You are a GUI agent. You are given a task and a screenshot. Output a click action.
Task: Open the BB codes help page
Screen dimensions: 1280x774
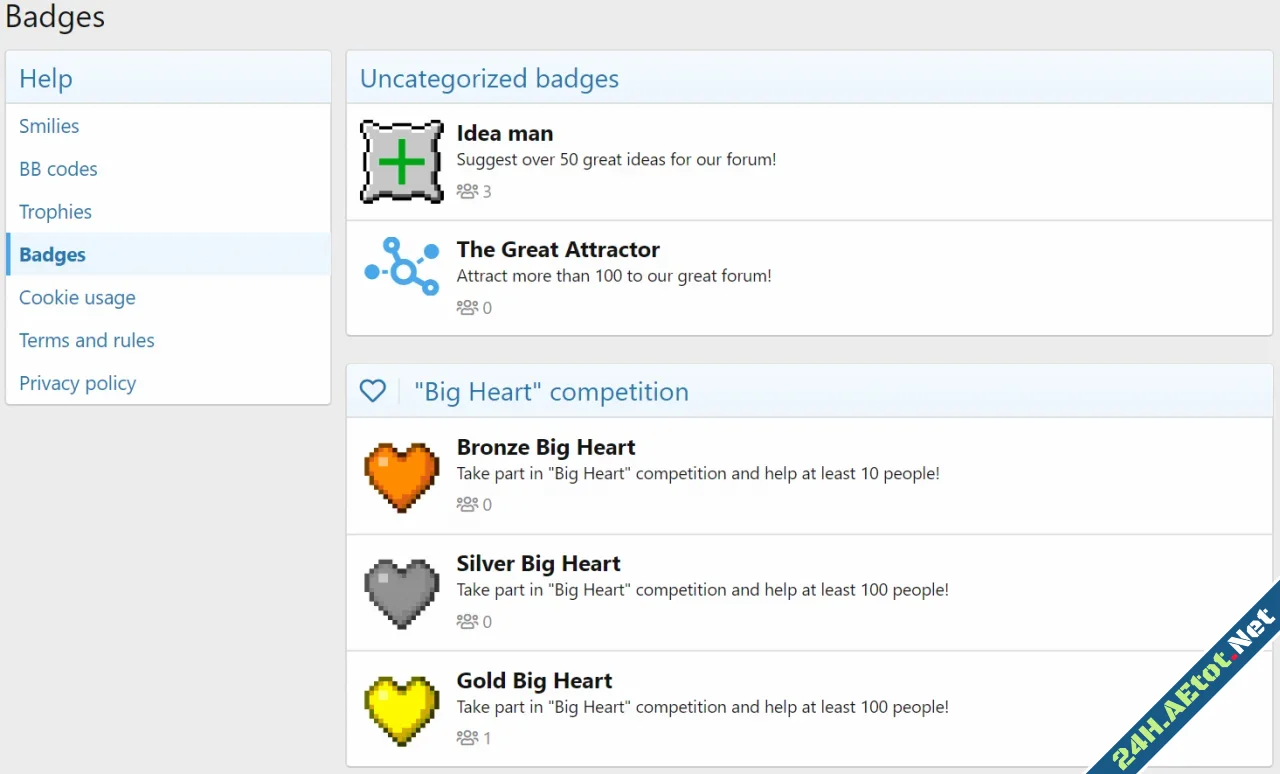coord(58,169)
